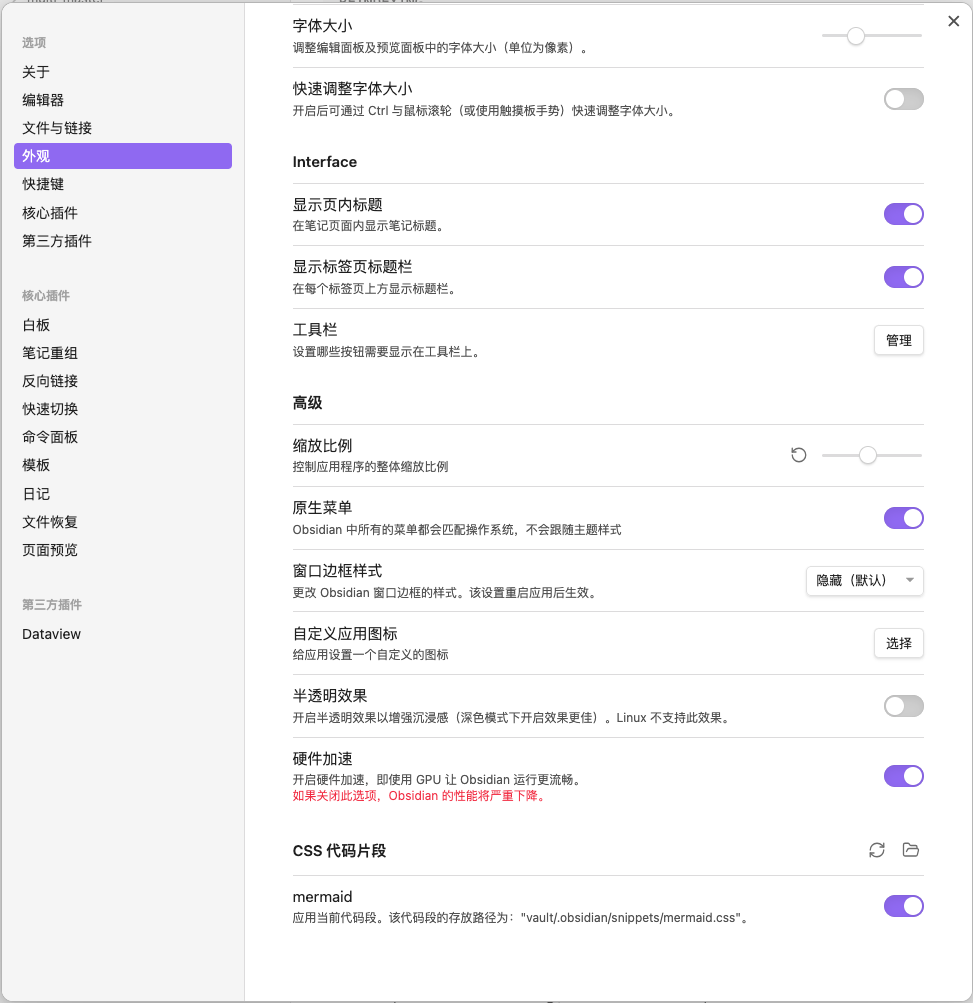Reload CSS snippets with the refresh icon
The height and width of the screenshot is (1003, 973).
[876, 850]
